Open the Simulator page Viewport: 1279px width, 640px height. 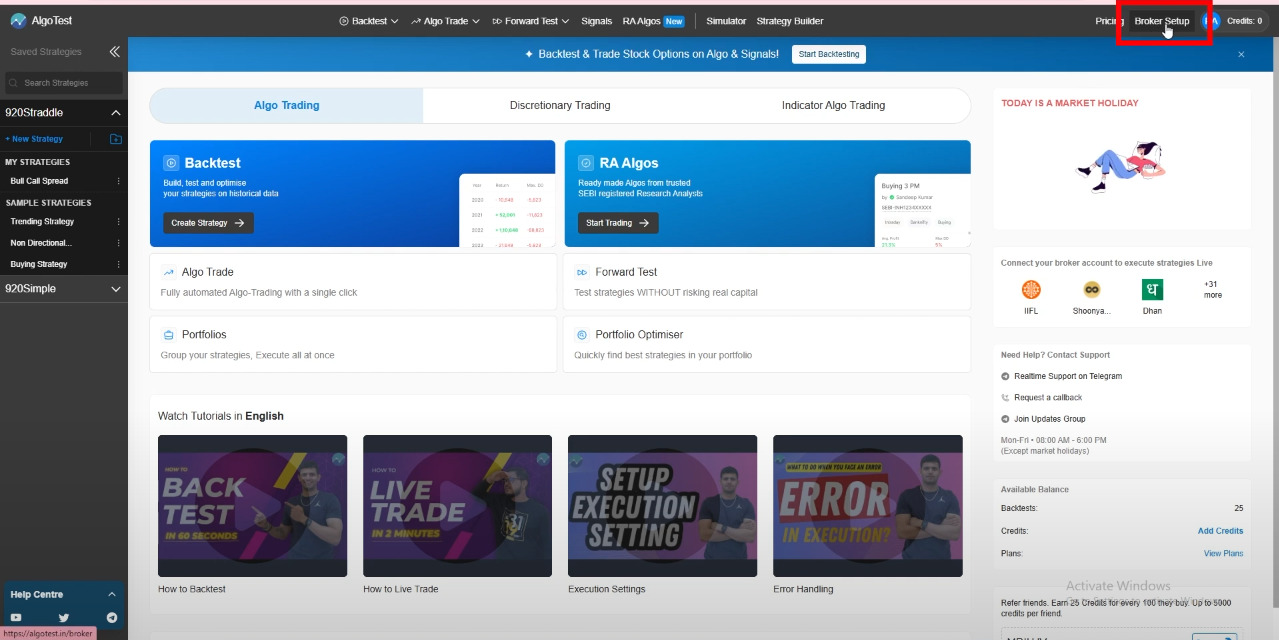726,21
